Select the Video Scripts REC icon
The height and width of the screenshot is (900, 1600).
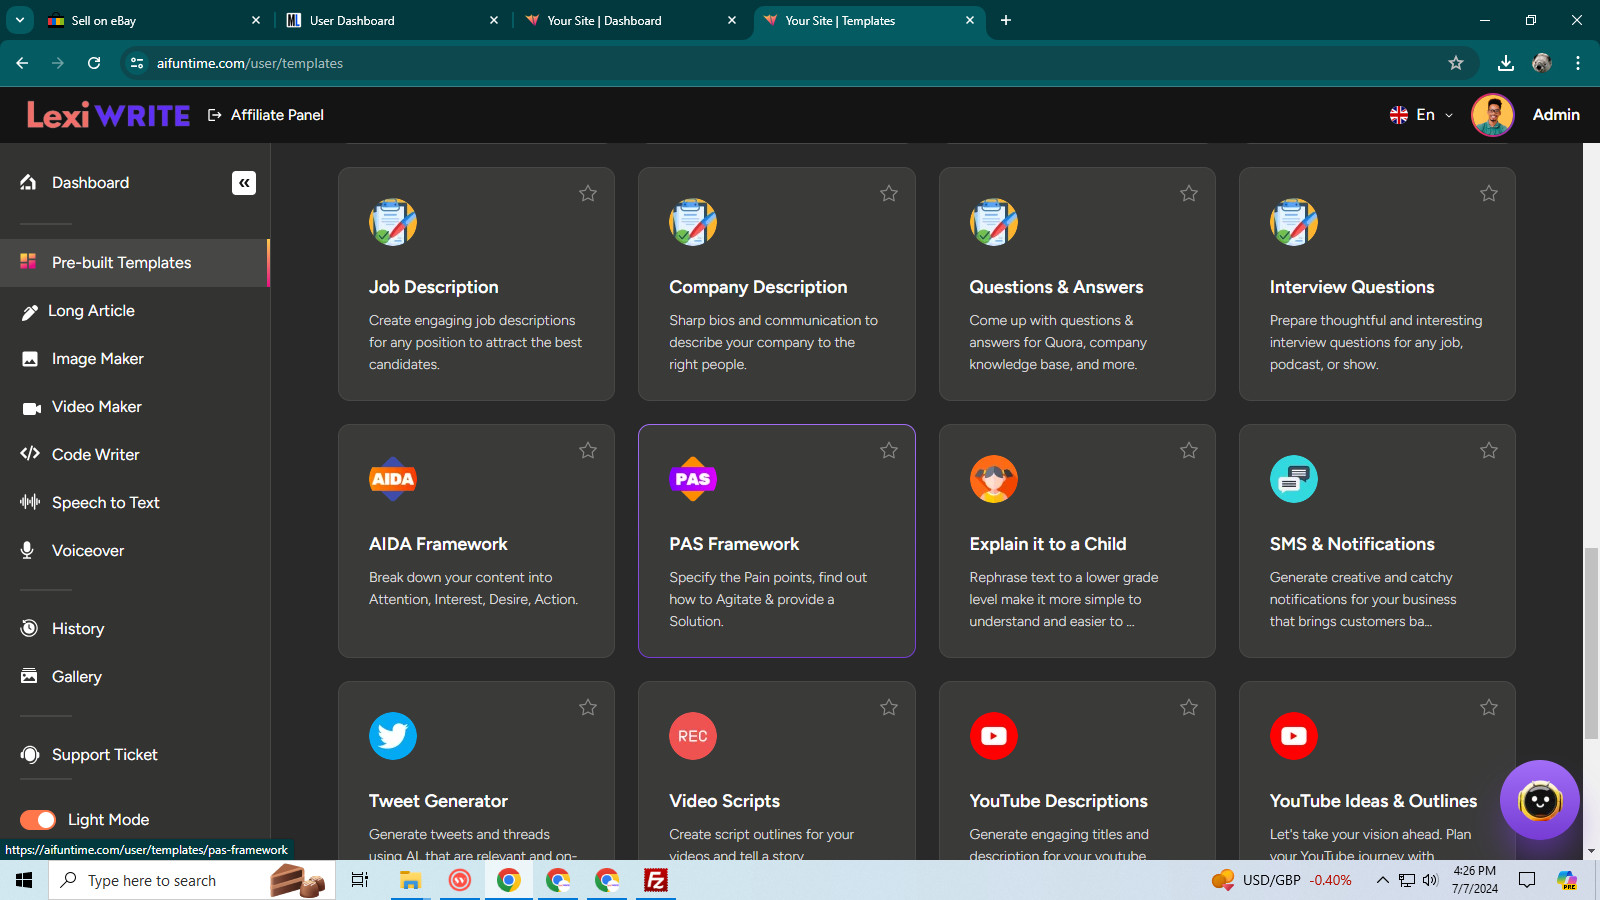click(x=693, y=736)
